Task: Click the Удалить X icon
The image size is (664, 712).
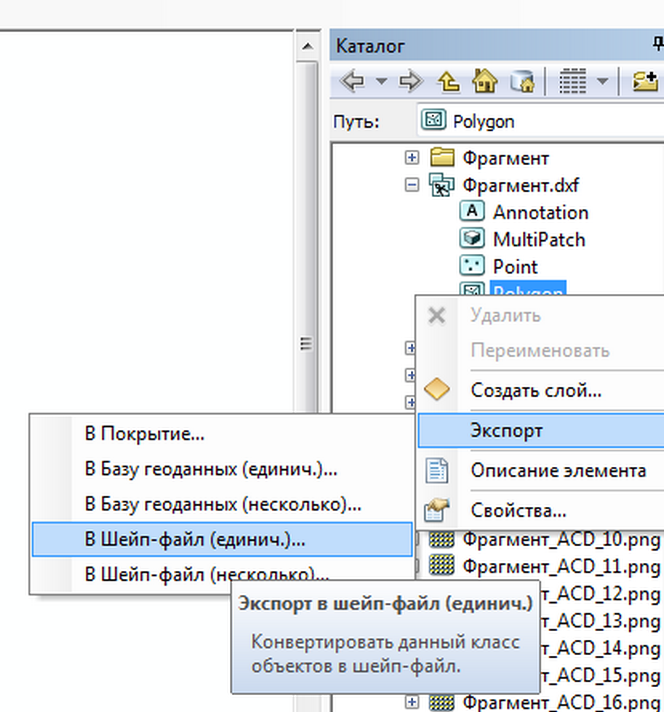Action: click(x=437, y=315)
